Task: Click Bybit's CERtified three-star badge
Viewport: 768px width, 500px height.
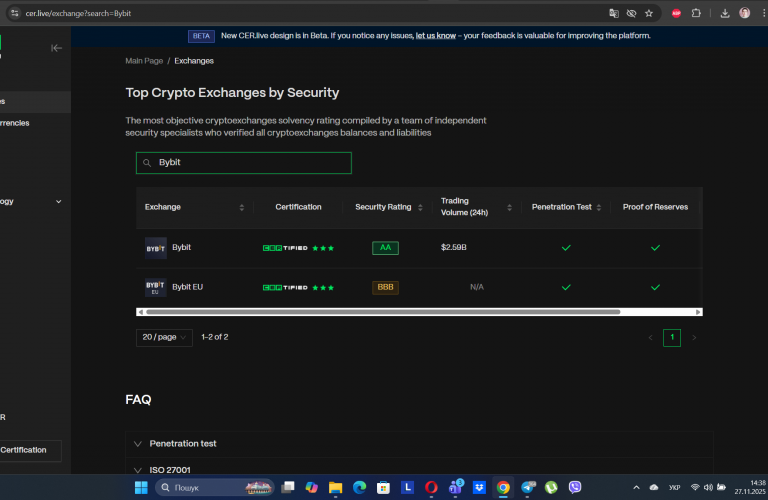Action: 298,248
